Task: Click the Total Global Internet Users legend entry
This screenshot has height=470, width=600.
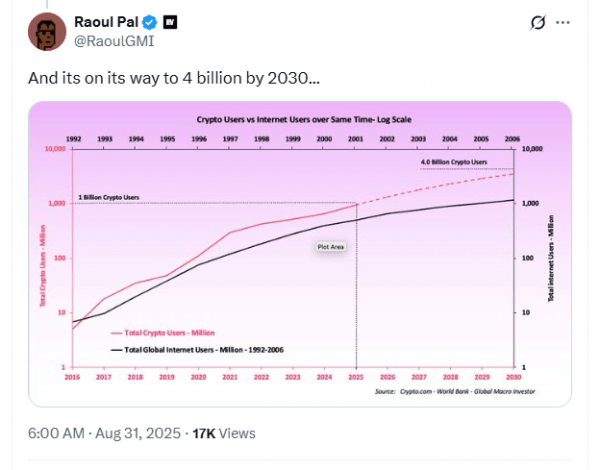Action: pos(197,350)
